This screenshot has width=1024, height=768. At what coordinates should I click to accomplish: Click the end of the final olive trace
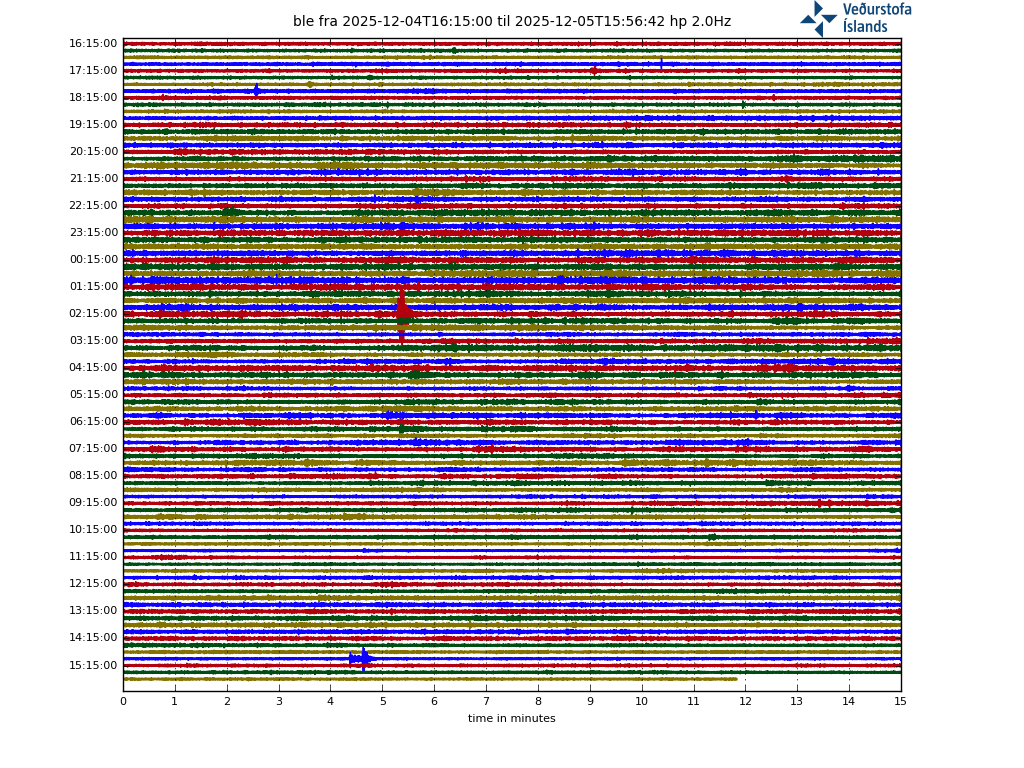[735, 679]
